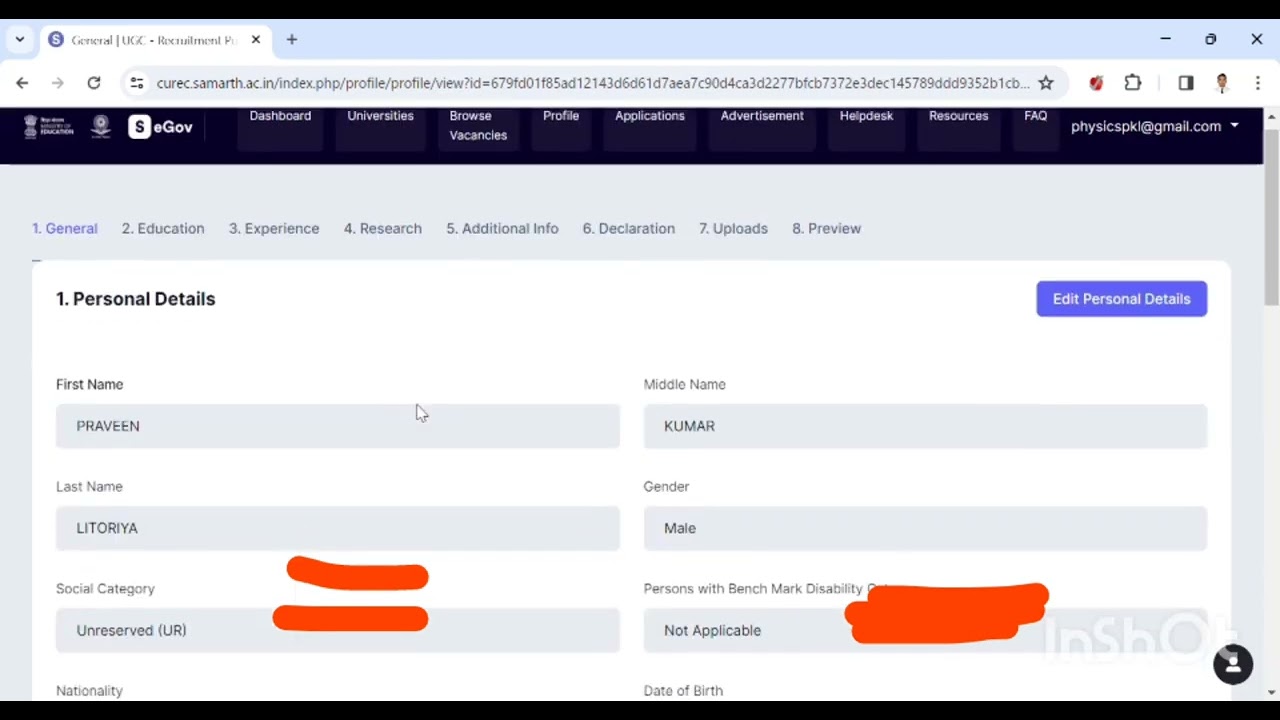Open the Dashboard menu

click(280, 116)
